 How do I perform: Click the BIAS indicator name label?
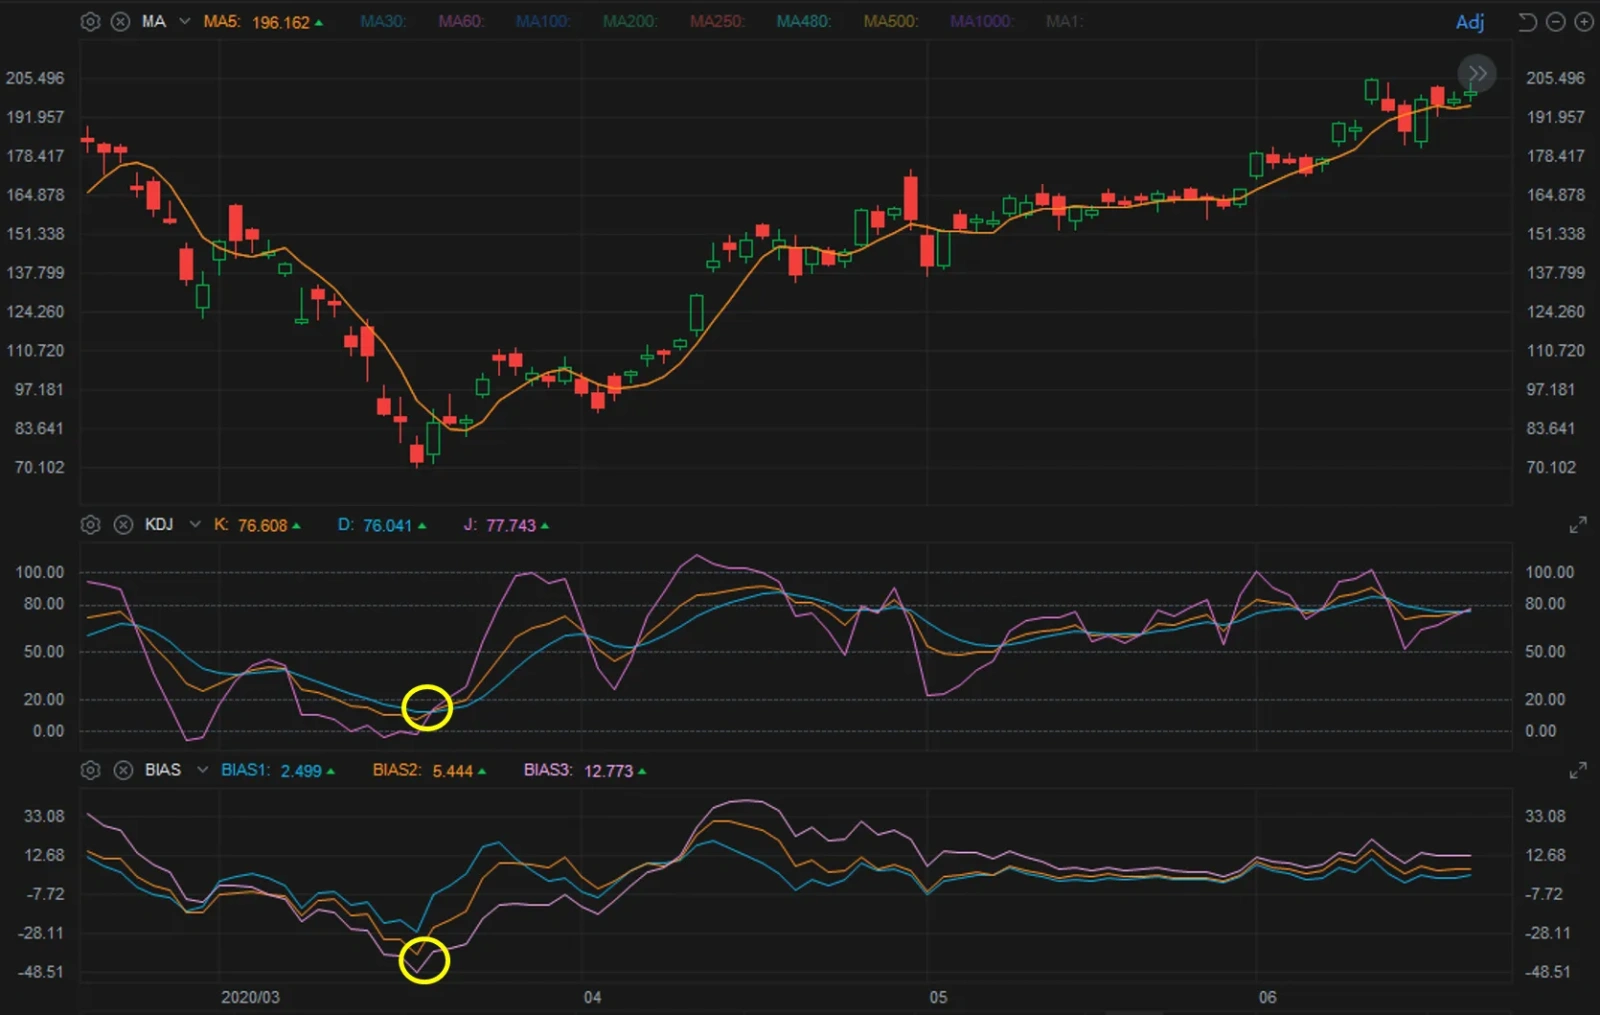coord(163,769)
